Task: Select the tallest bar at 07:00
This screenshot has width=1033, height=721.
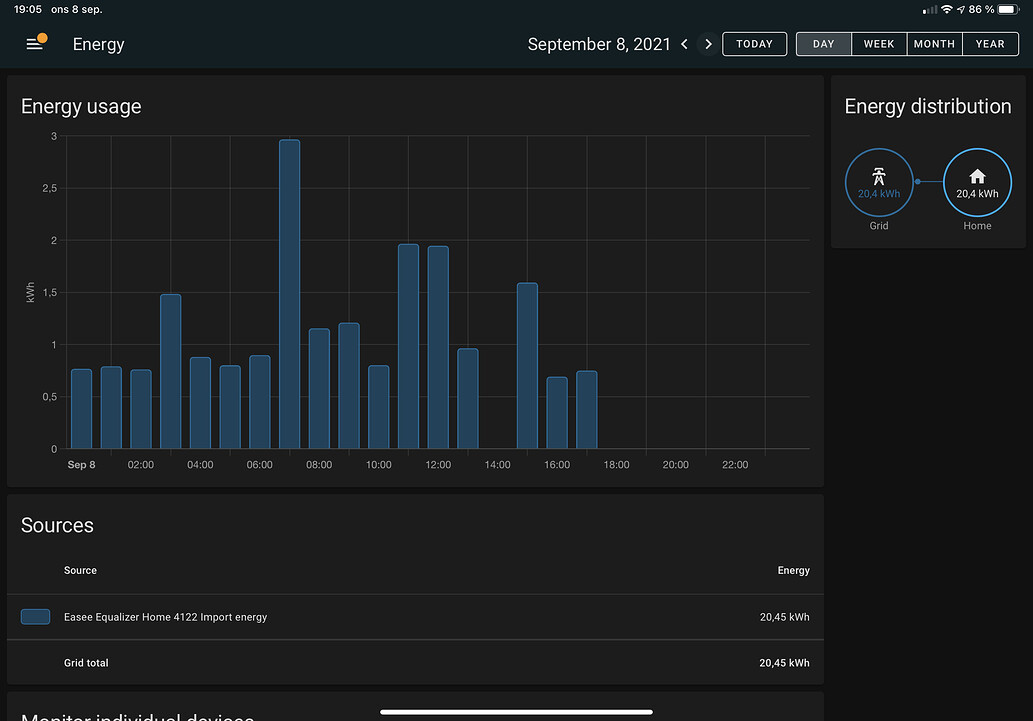Action: tap(289, 294)
